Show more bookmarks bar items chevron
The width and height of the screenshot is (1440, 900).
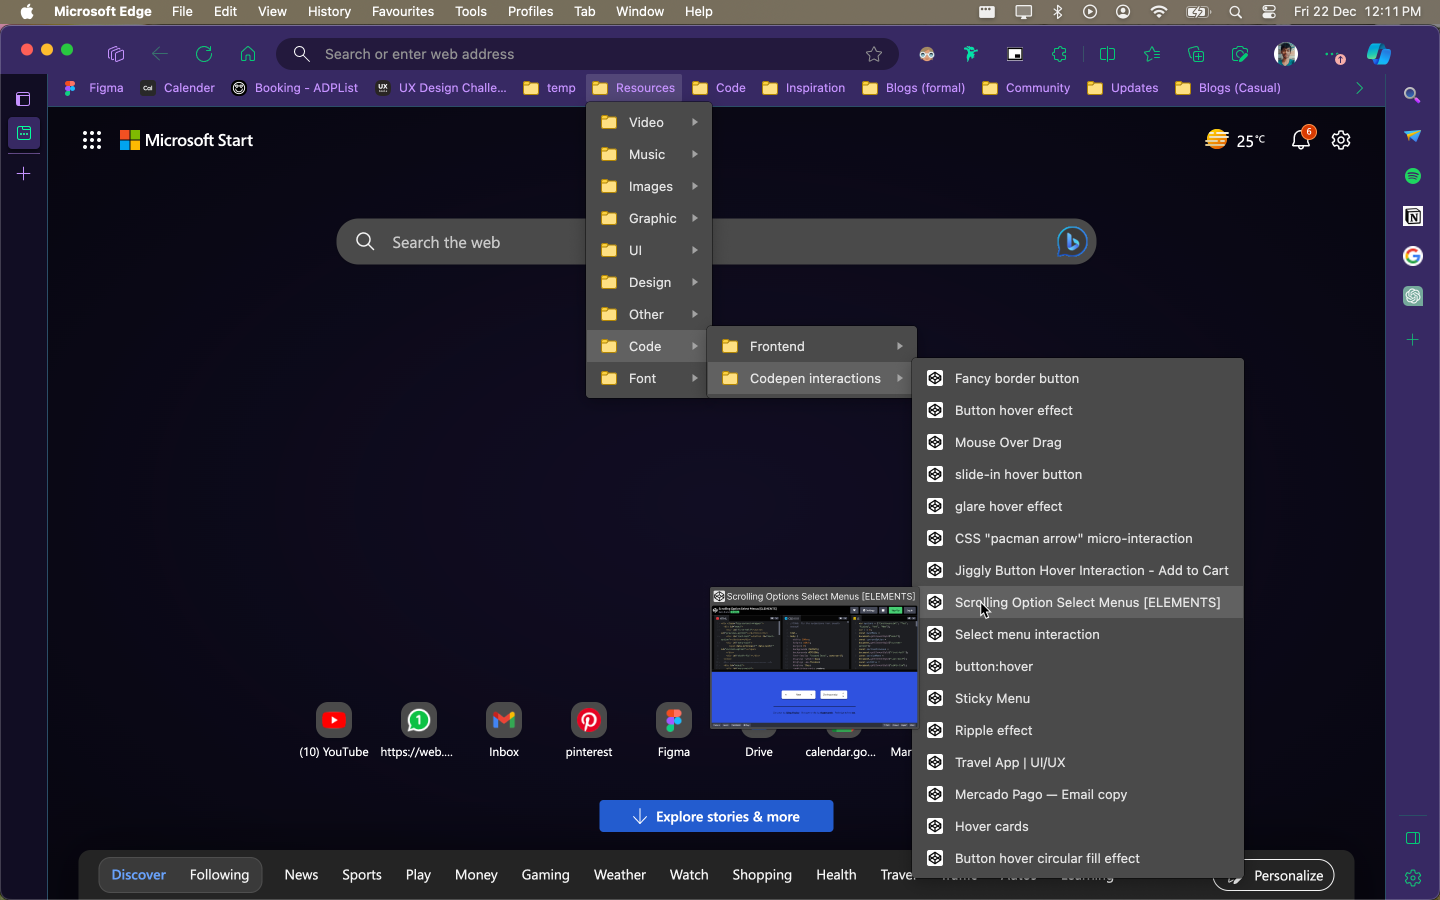[x=1359, y=88]
